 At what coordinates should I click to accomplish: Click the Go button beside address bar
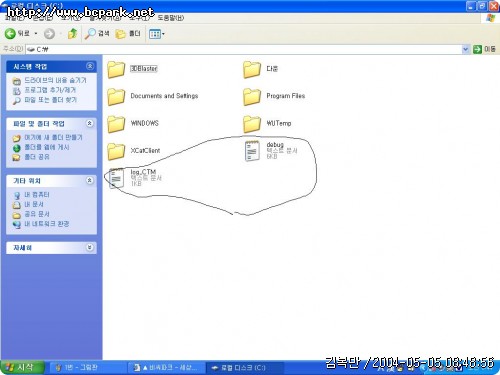[x=484, y=49]
